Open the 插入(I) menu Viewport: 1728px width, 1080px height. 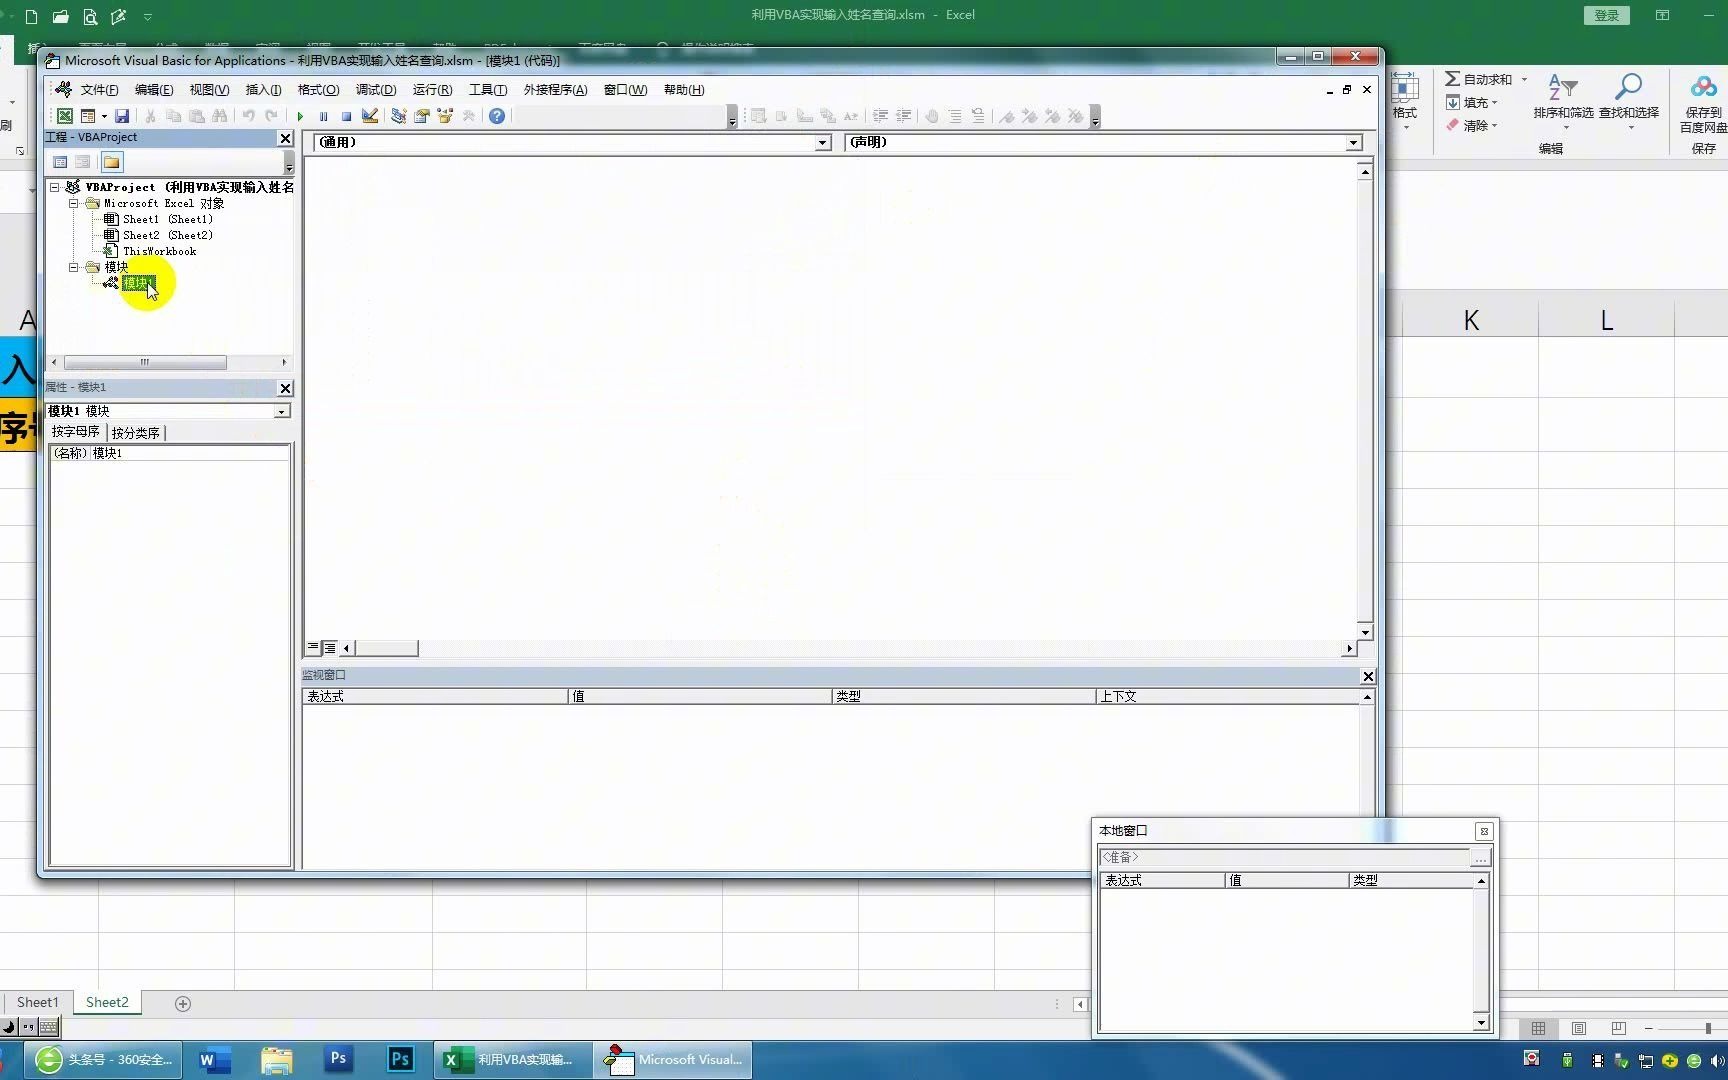263,90
